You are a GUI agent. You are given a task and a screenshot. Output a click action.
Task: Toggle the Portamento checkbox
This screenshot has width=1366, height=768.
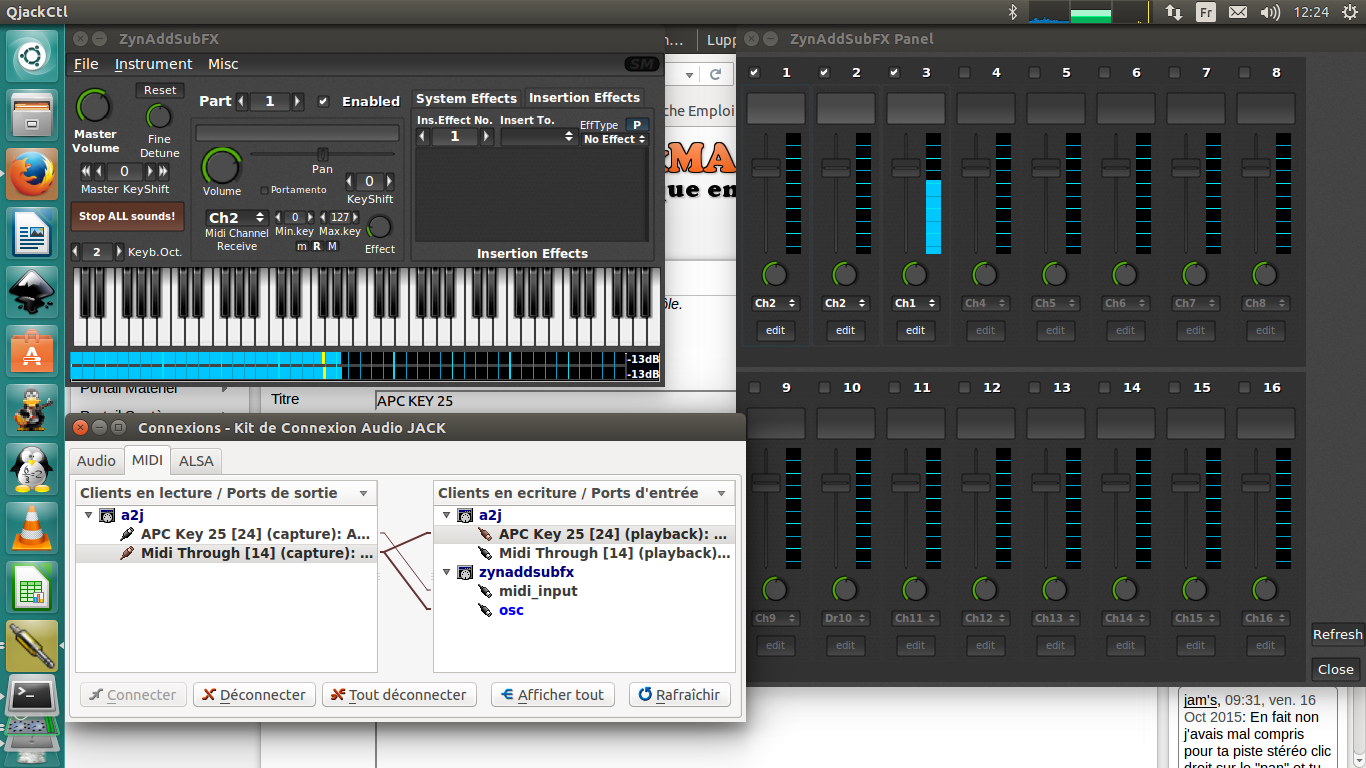(x=264, y=190)
